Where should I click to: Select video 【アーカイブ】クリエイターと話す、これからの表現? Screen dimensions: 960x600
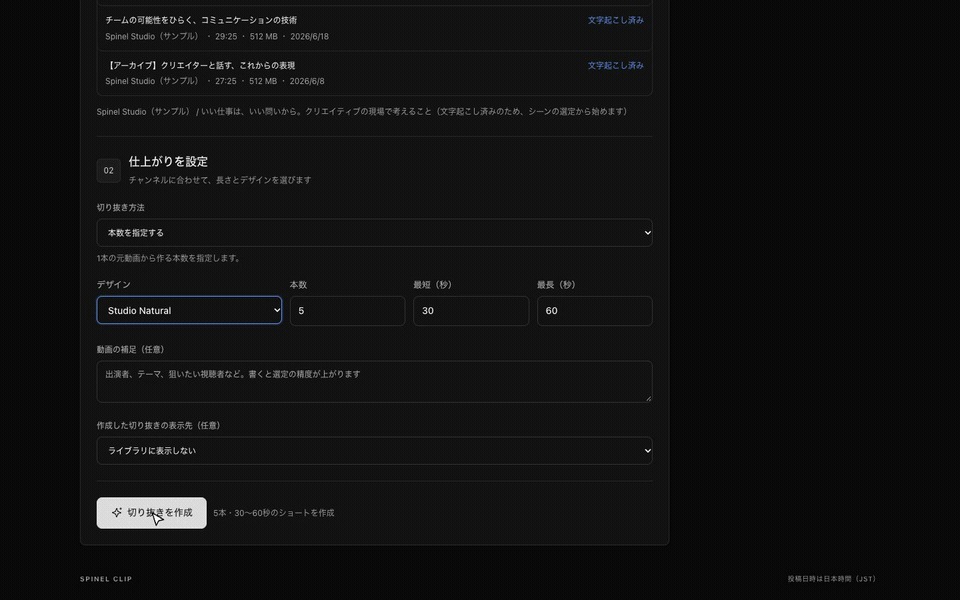[x=374, y=73]
